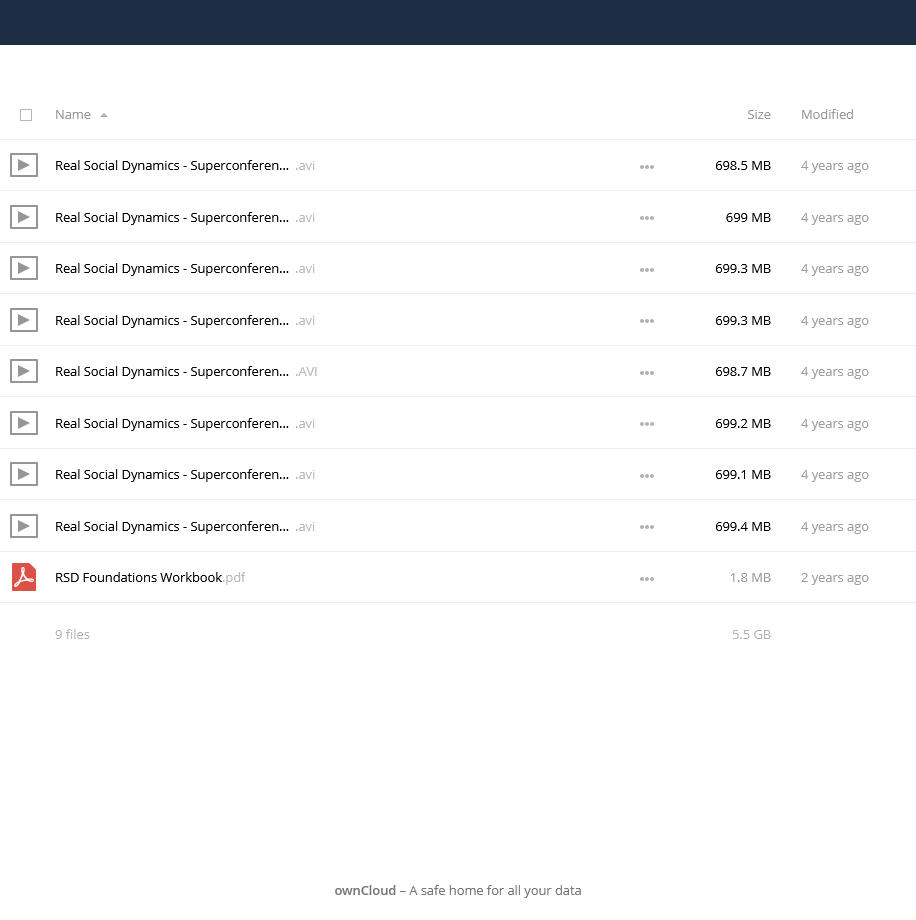Click the video icon of the 698.7 MB .AVI file

[24, 371]
